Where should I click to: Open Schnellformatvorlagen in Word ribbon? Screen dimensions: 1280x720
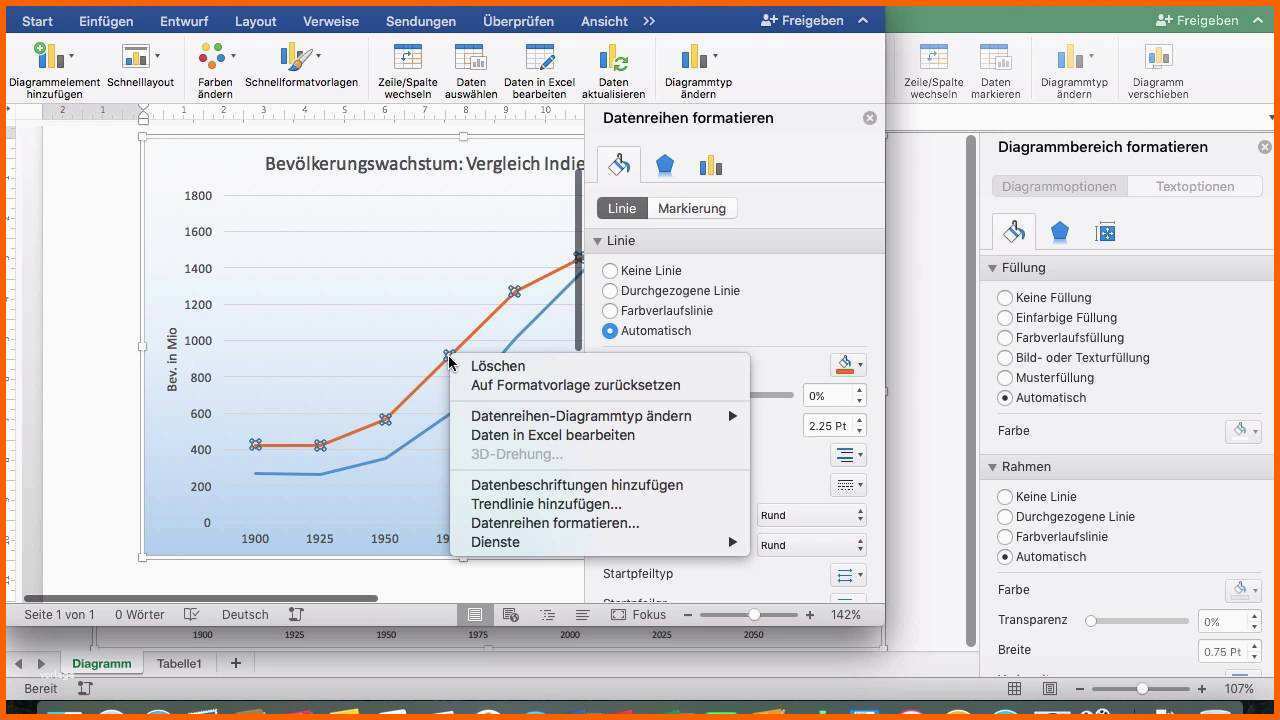tap(301, 66)
